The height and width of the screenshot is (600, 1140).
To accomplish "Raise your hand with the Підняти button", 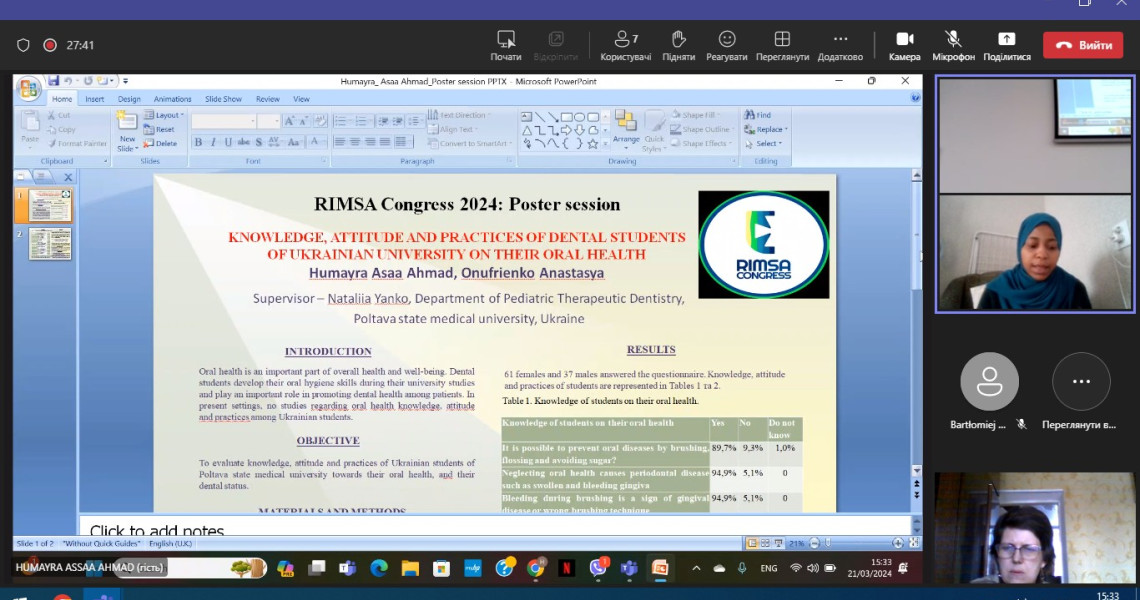I will [x=678, y=45].
